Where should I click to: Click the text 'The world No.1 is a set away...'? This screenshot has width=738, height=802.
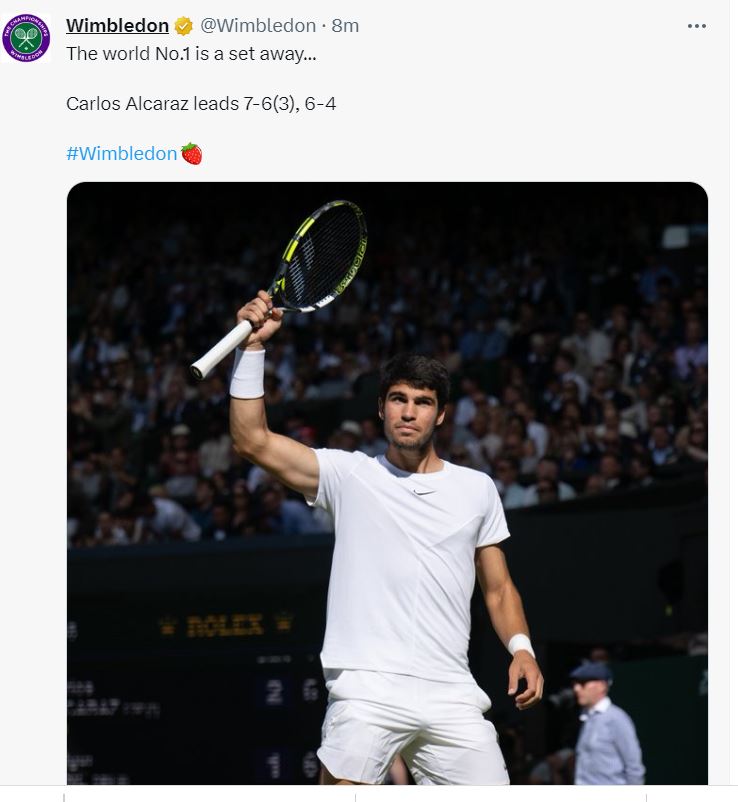click(x=191, y=54)
